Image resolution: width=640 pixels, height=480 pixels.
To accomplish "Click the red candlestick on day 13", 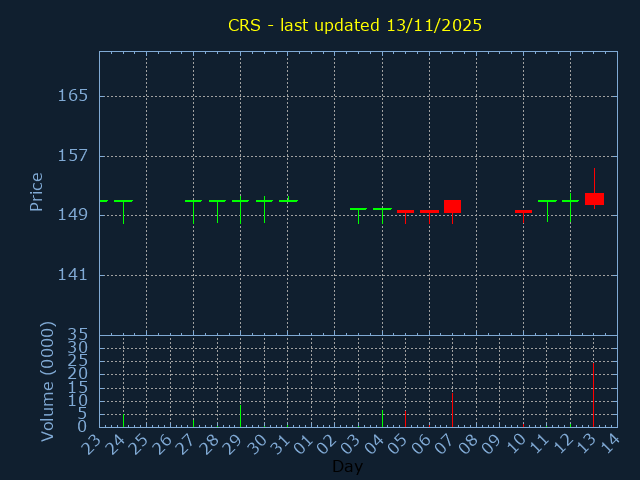I will point(594,199).
